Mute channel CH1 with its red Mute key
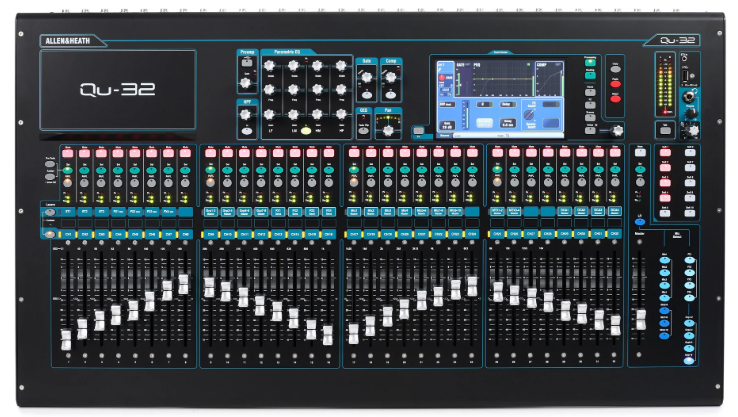 pyautogui.click(x=67, y=153)
